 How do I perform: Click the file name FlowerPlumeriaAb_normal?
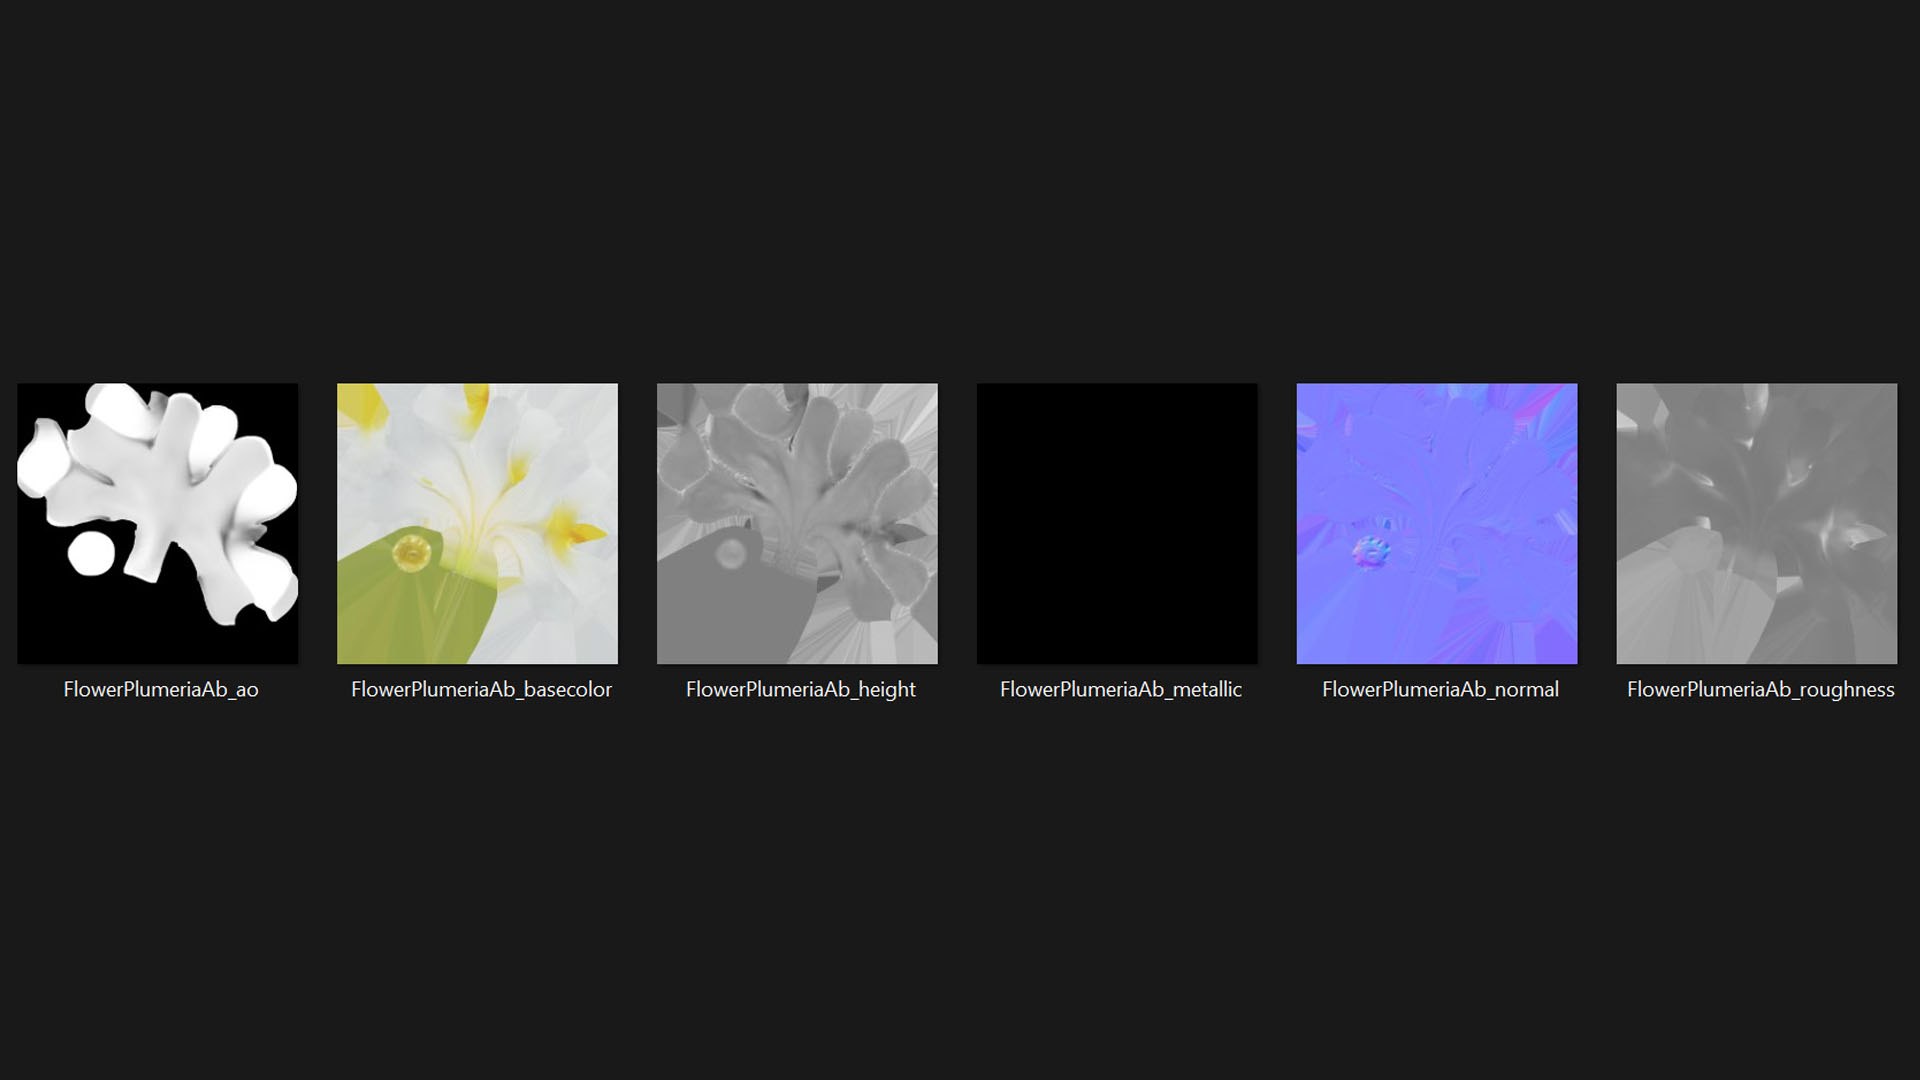1440,689
